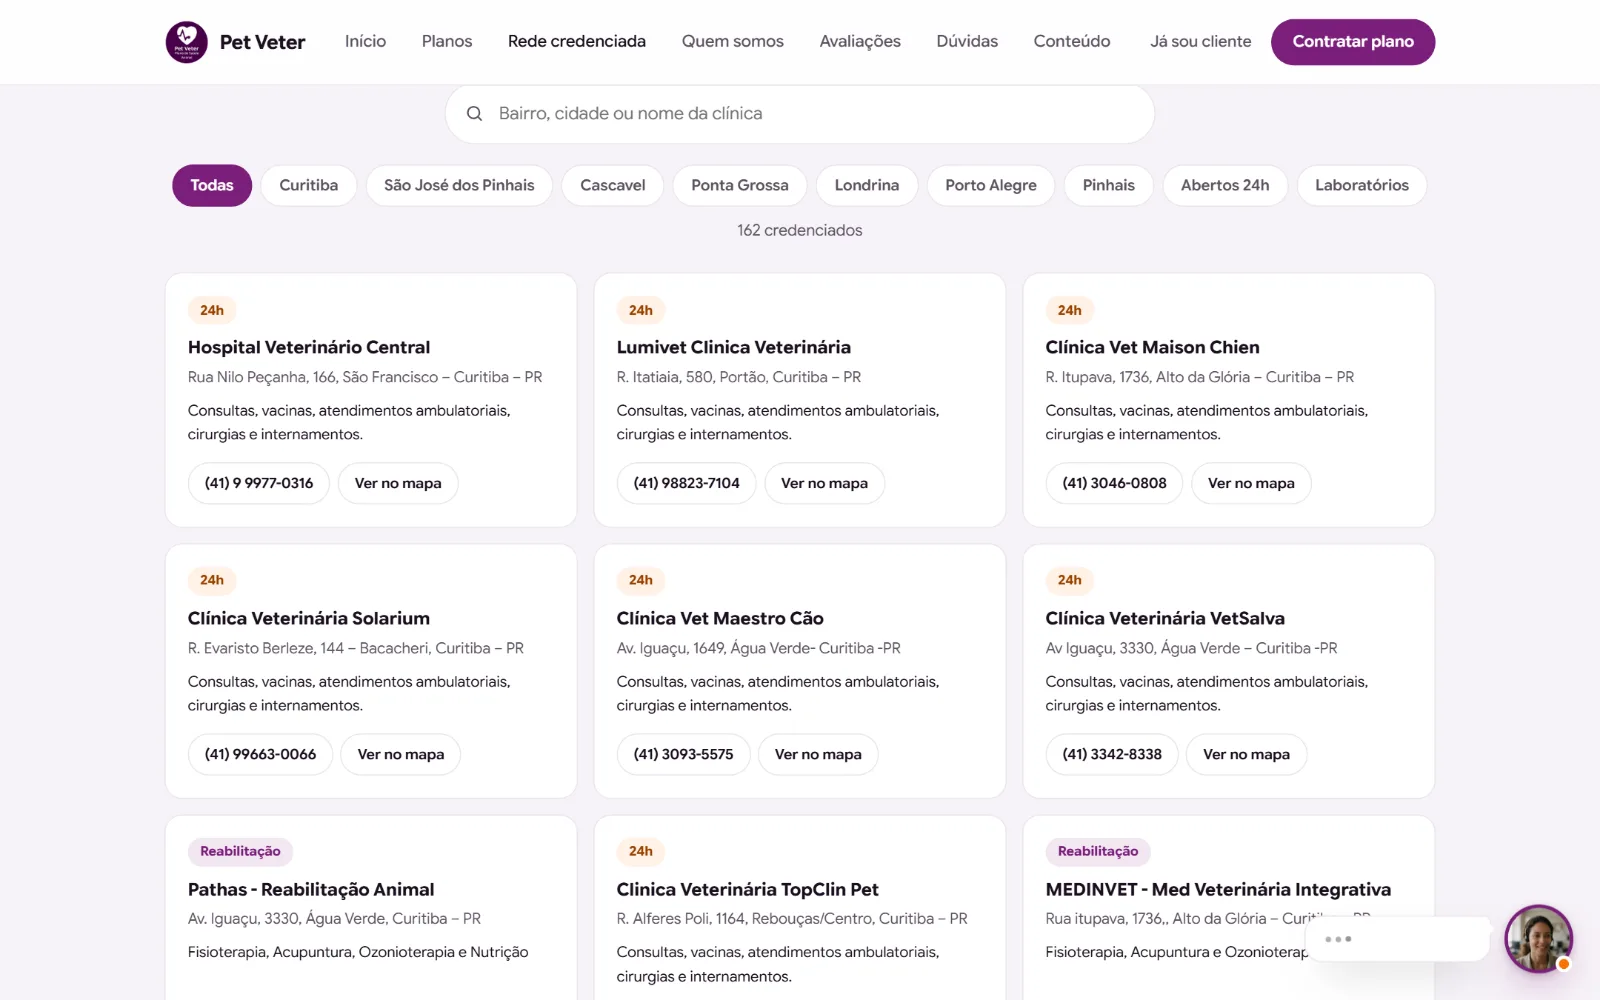Open the Avaliações page
Viewport: 1600px width, 1000px height.
860,42
